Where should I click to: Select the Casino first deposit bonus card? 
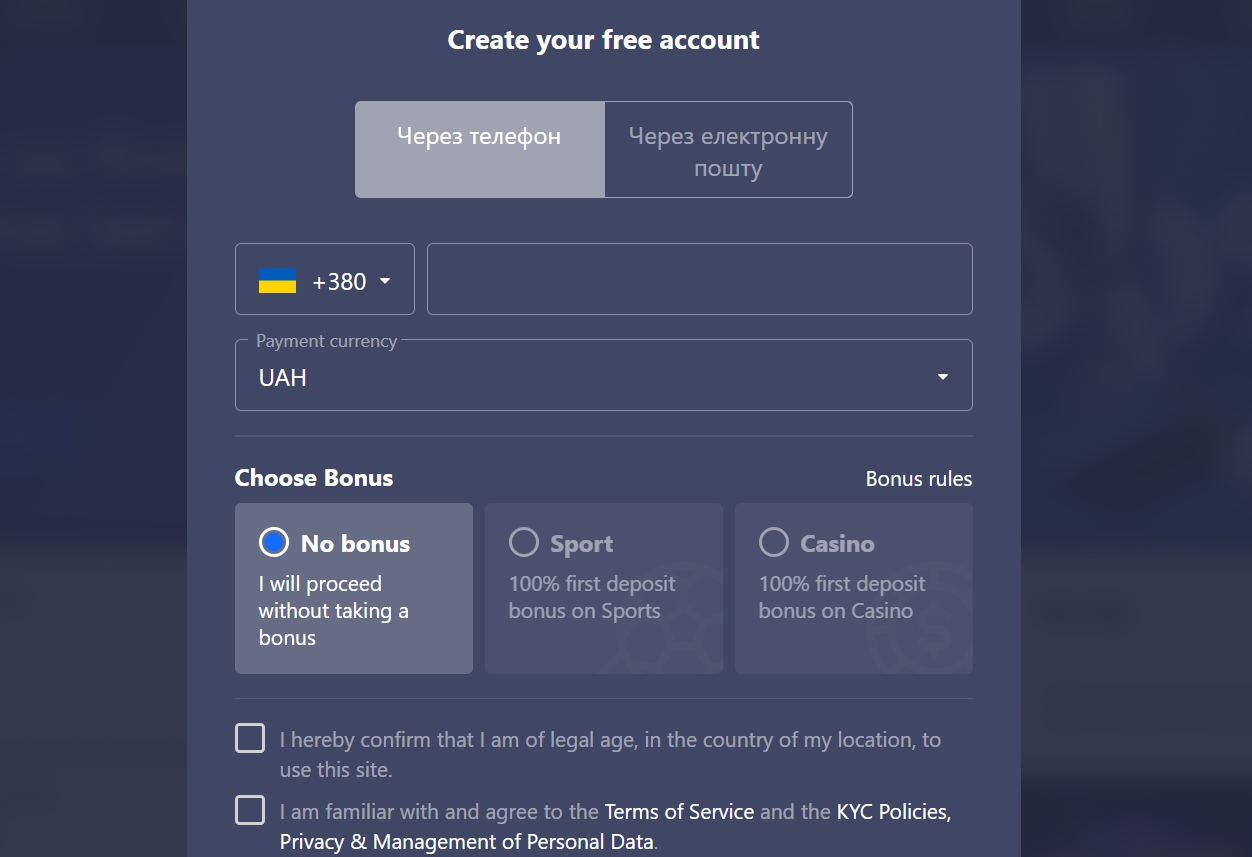(853, 588)
